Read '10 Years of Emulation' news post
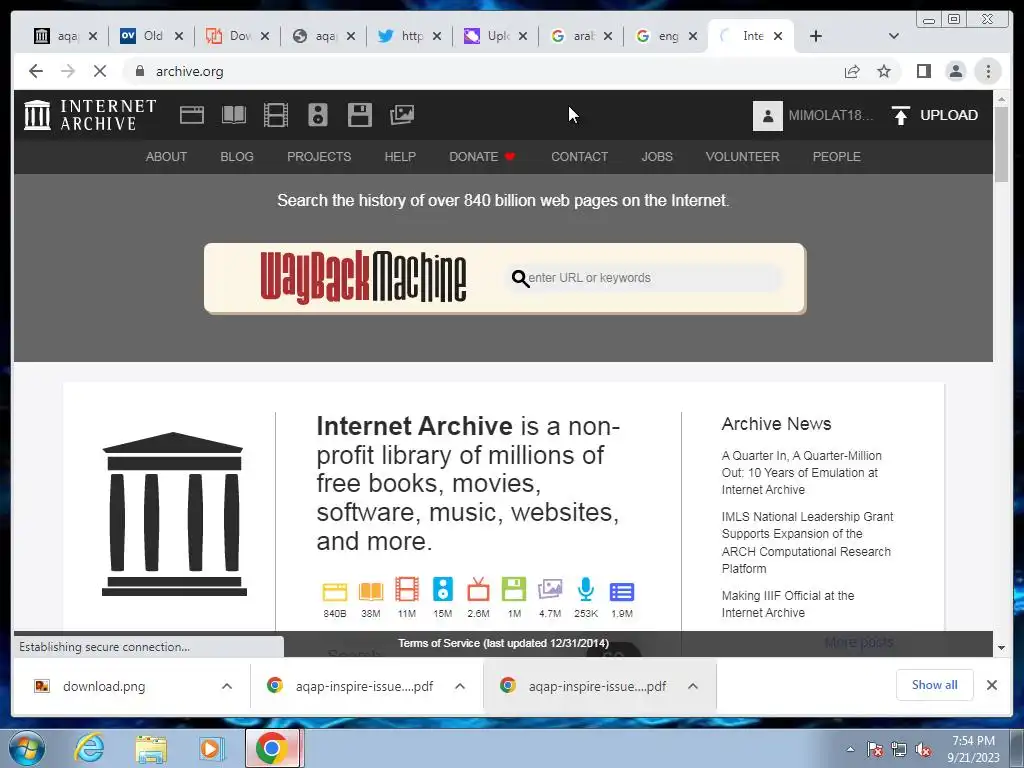Screen dimensions: 1024x768 point(802,473)
